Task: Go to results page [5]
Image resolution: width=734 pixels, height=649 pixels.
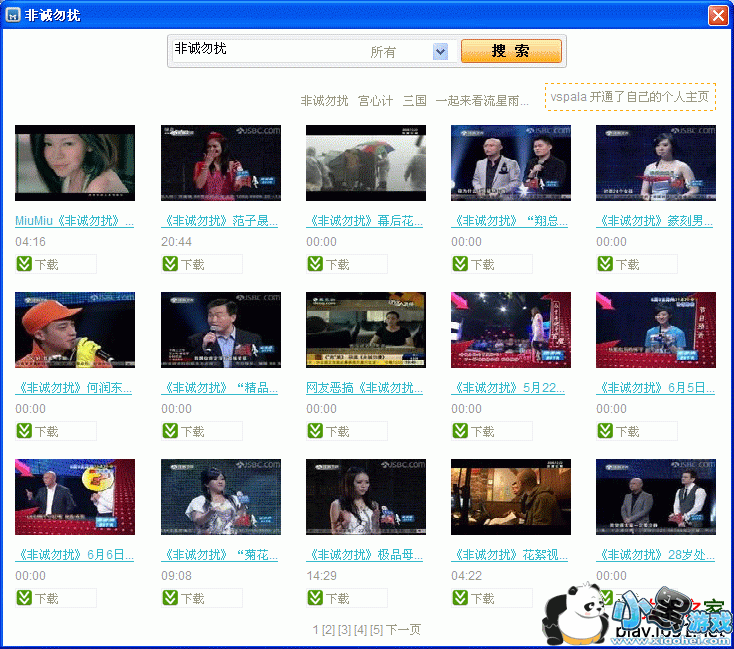Action: coord(376,630)
